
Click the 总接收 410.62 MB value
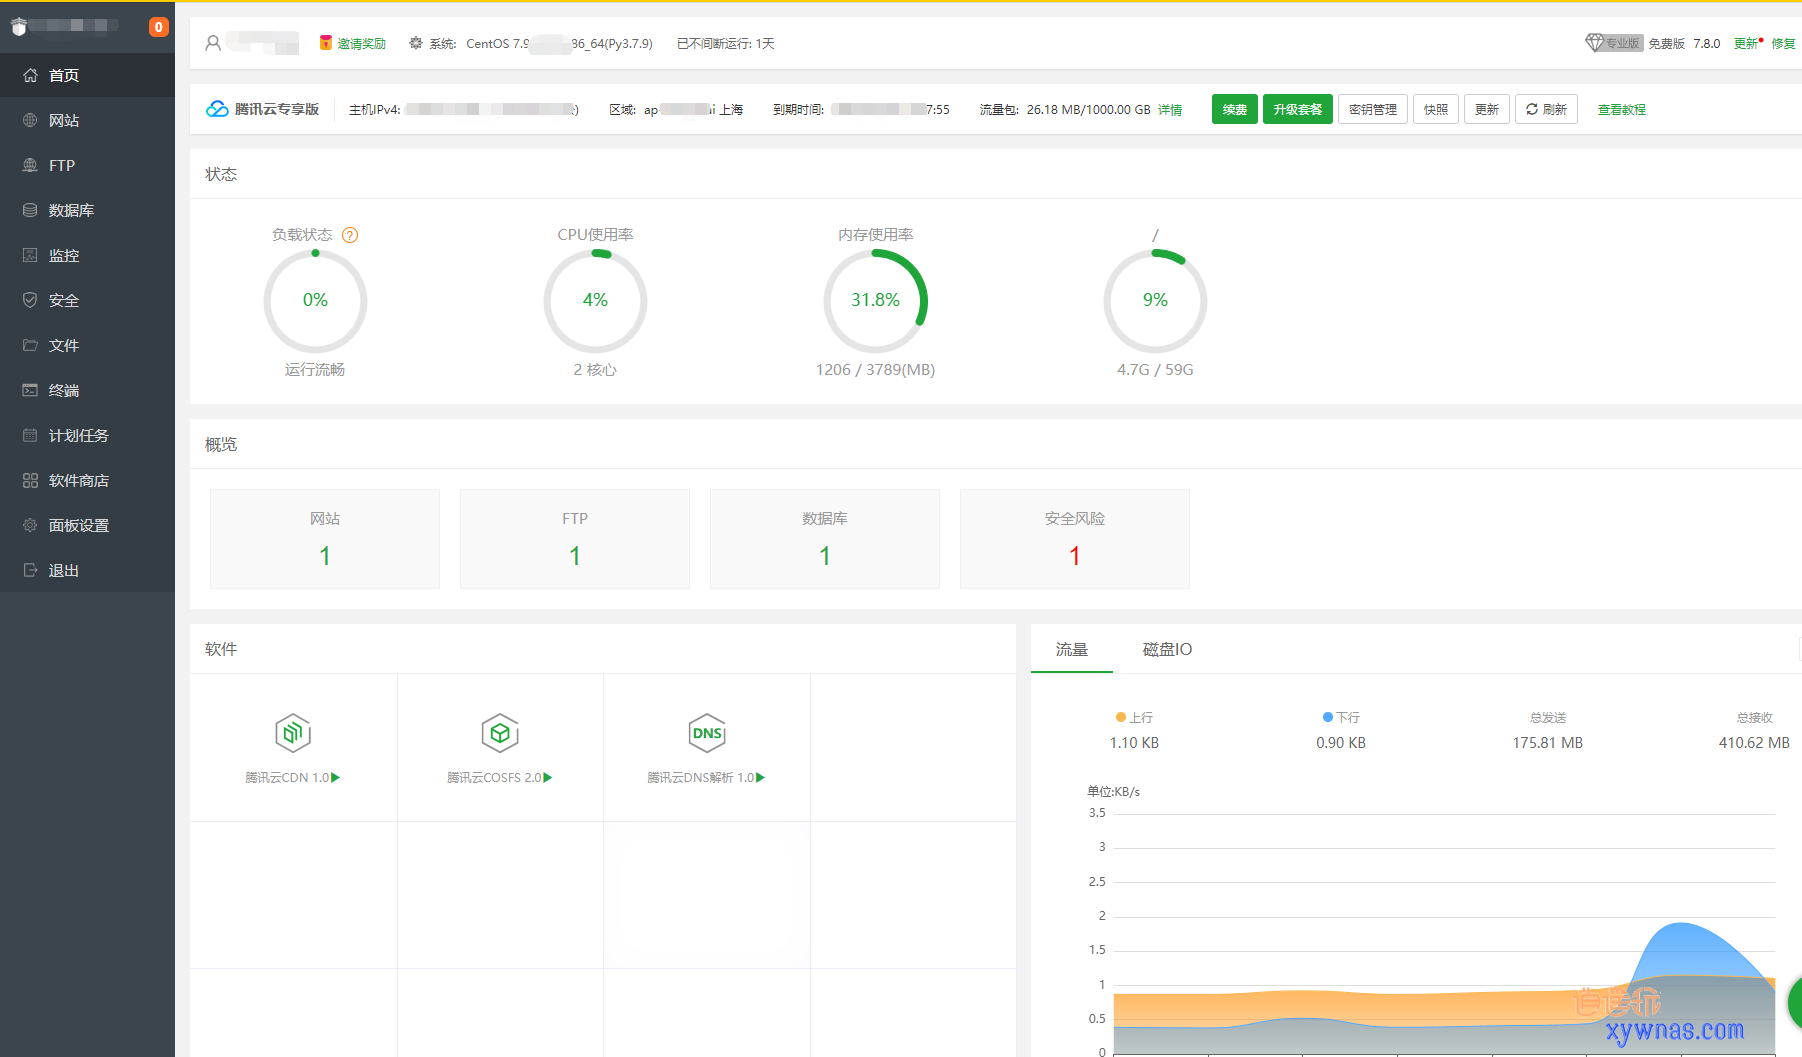pyautogui.click(x=1754, y=743)
